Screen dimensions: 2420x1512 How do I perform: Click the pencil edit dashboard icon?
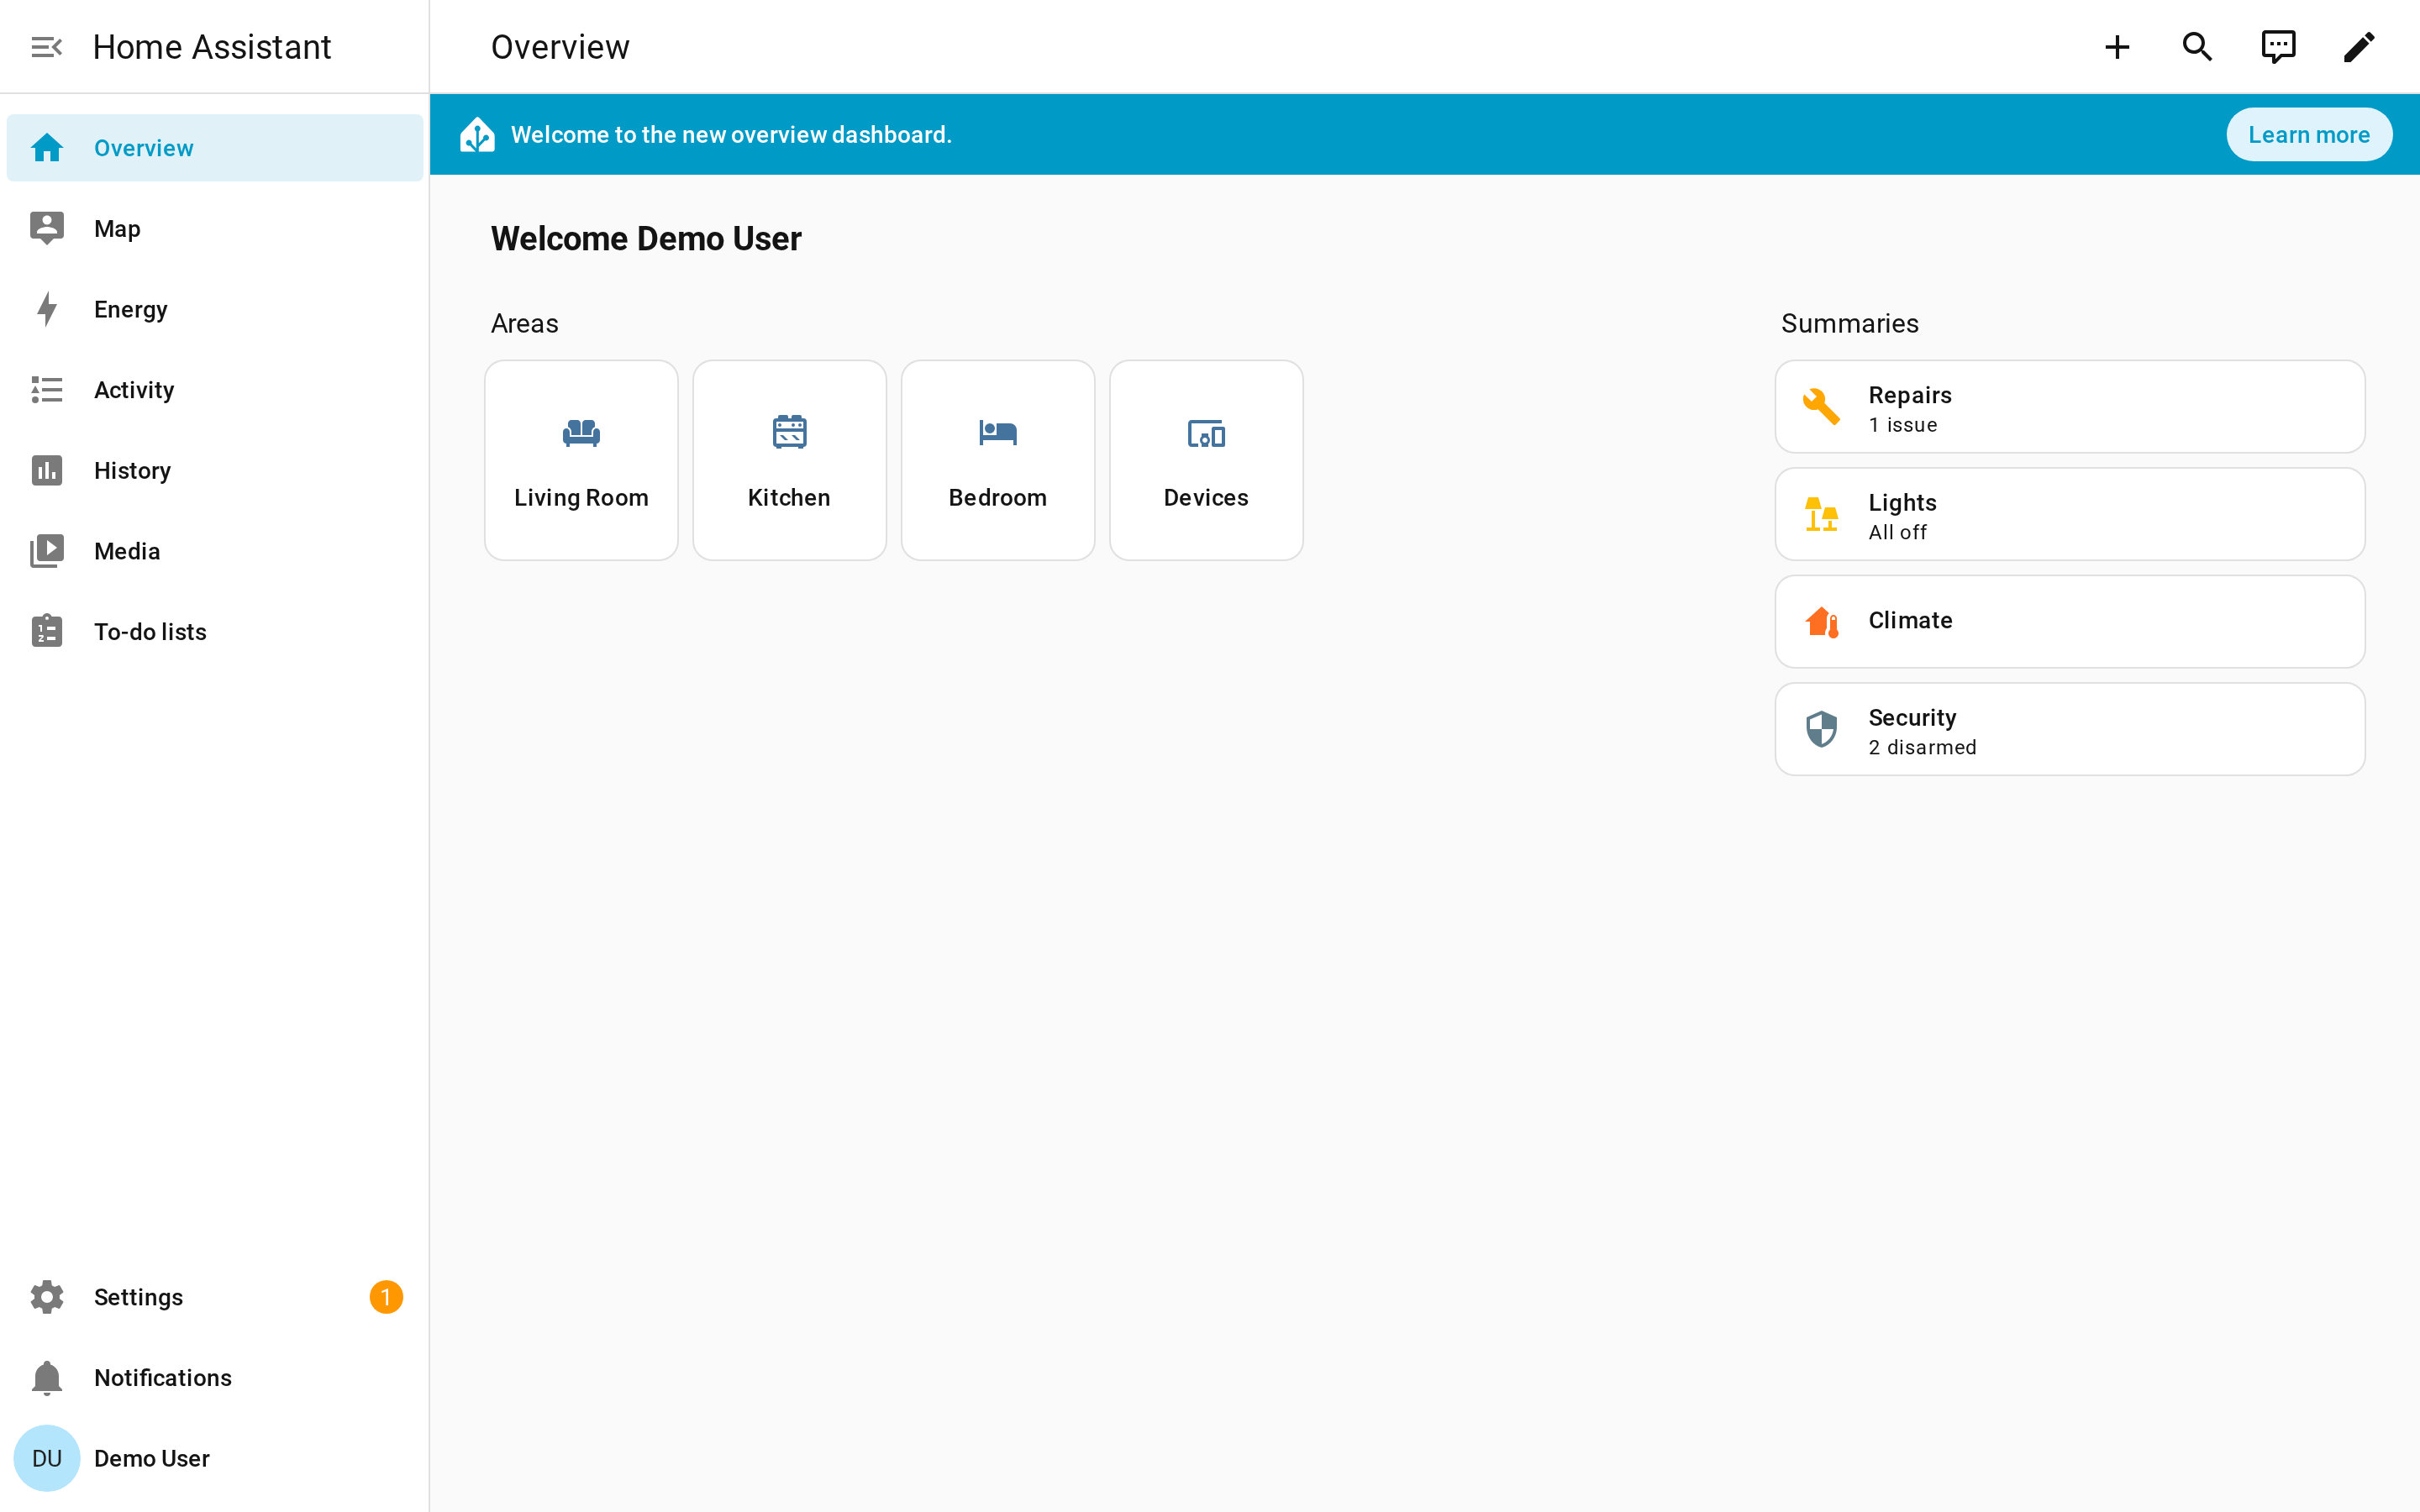point(2359,47)
